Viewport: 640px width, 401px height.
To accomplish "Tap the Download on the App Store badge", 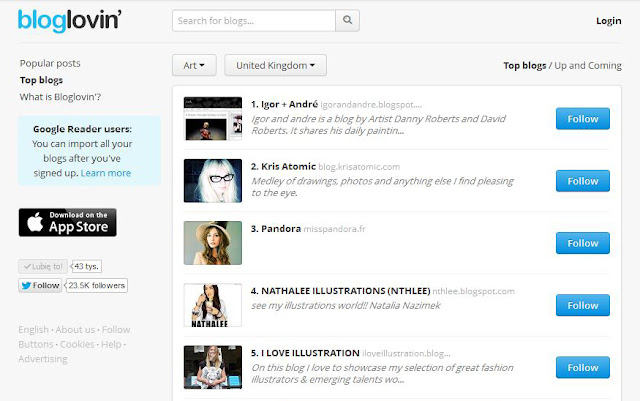I will click(67, 223).
